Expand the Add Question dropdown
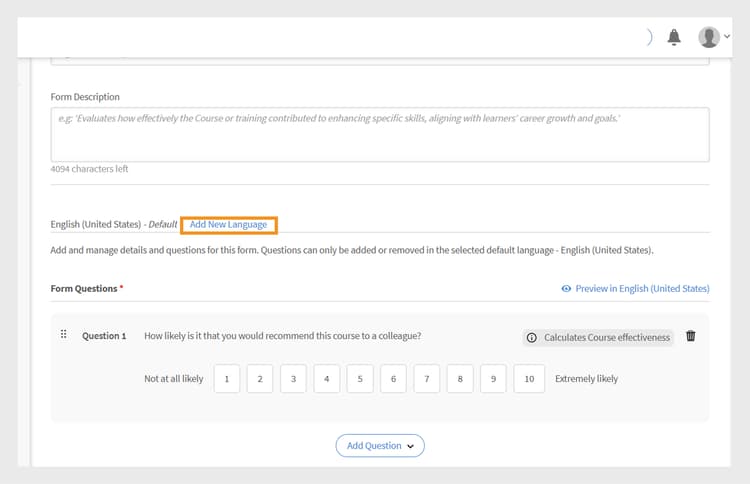The height and width of the screenshot is (484, 750). click(x=380, y=446)
